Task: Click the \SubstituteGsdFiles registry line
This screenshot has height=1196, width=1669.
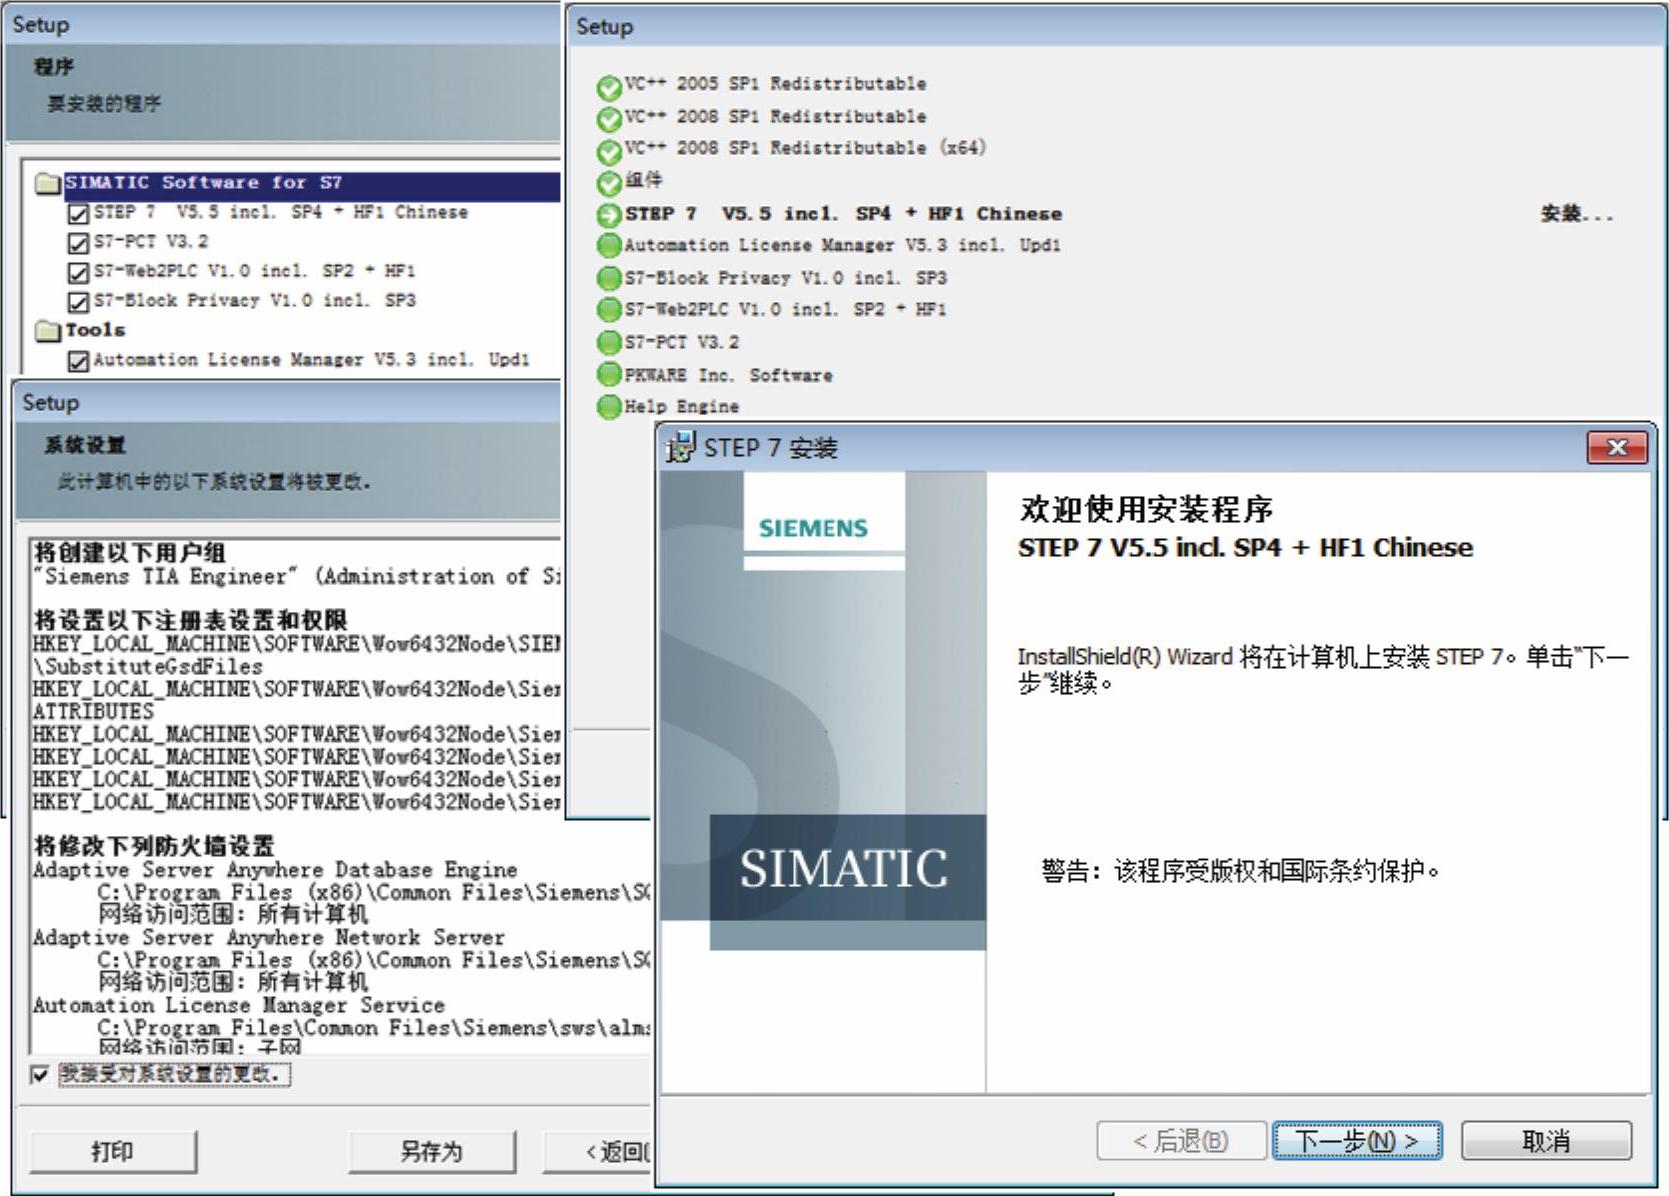Action: (148, 667)
